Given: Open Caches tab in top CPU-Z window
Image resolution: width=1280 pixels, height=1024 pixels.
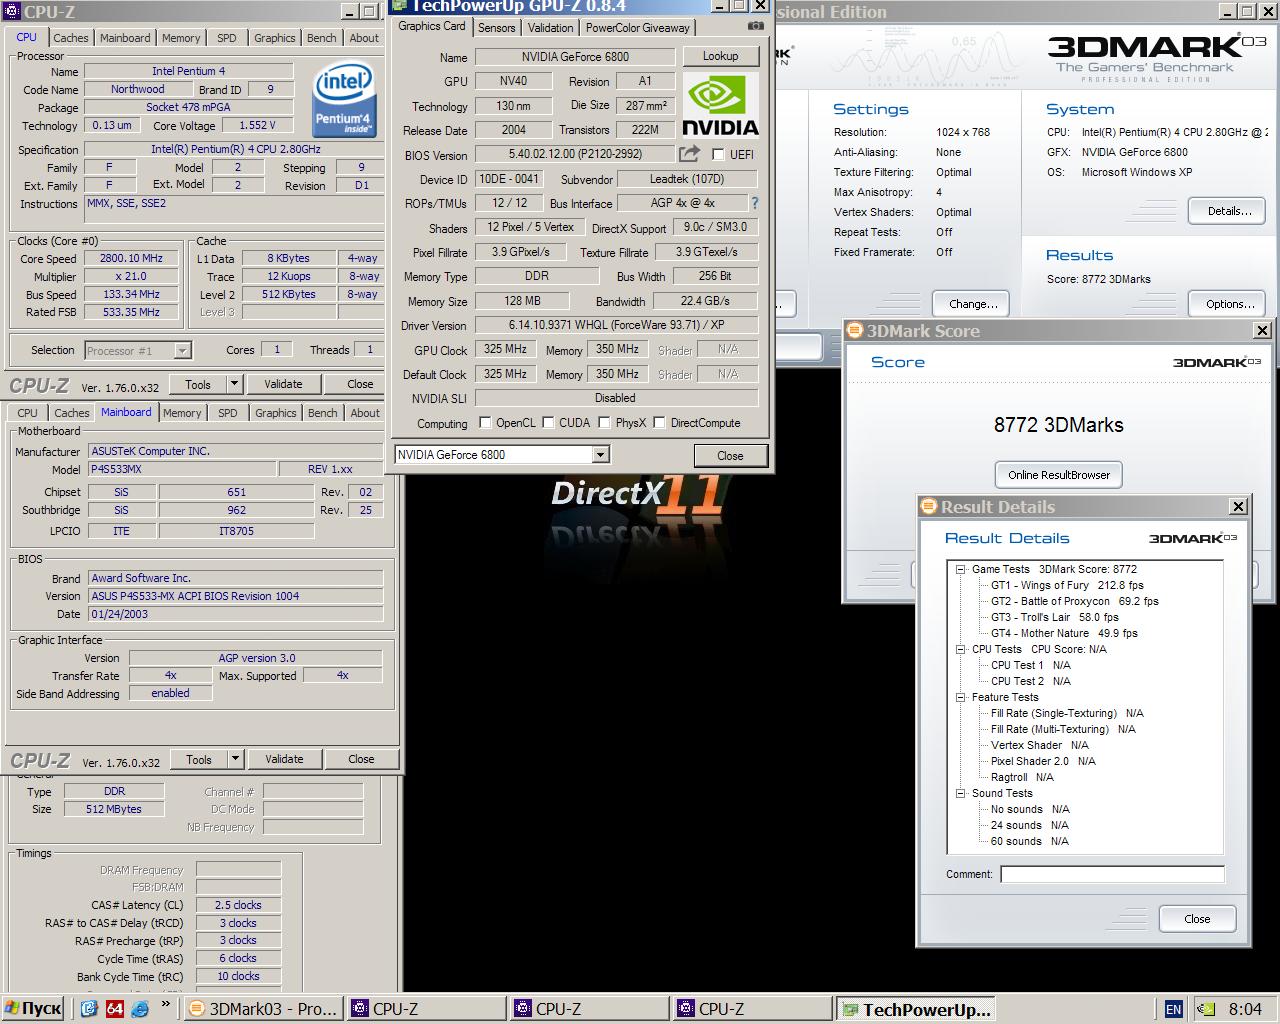Looking at the screenshot, I should click(71, 38).
